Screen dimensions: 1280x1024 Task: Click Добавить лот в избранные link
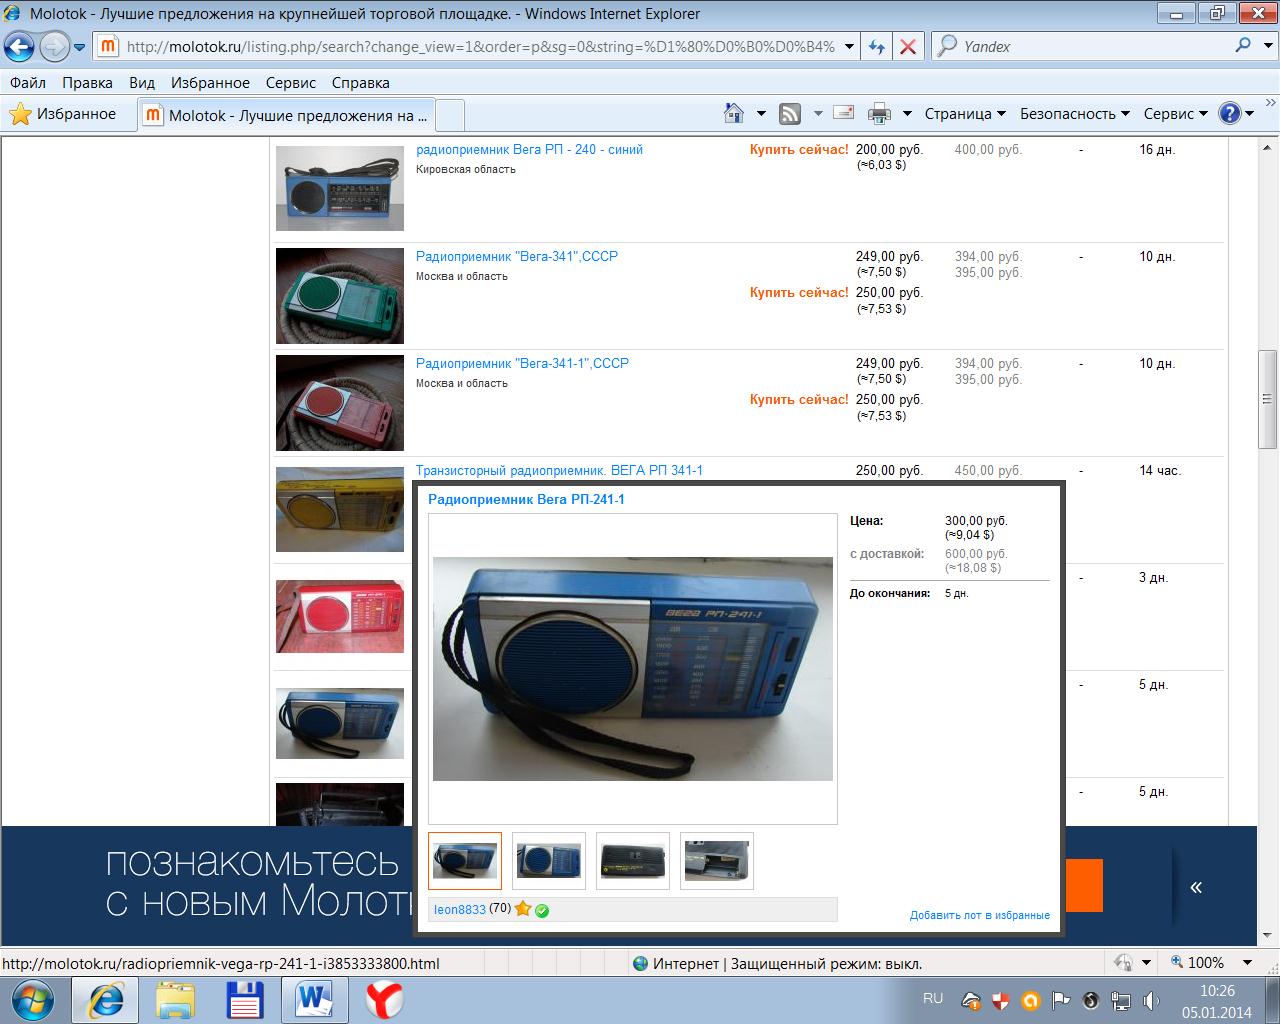pyautogui.click(x=979, y=915)
